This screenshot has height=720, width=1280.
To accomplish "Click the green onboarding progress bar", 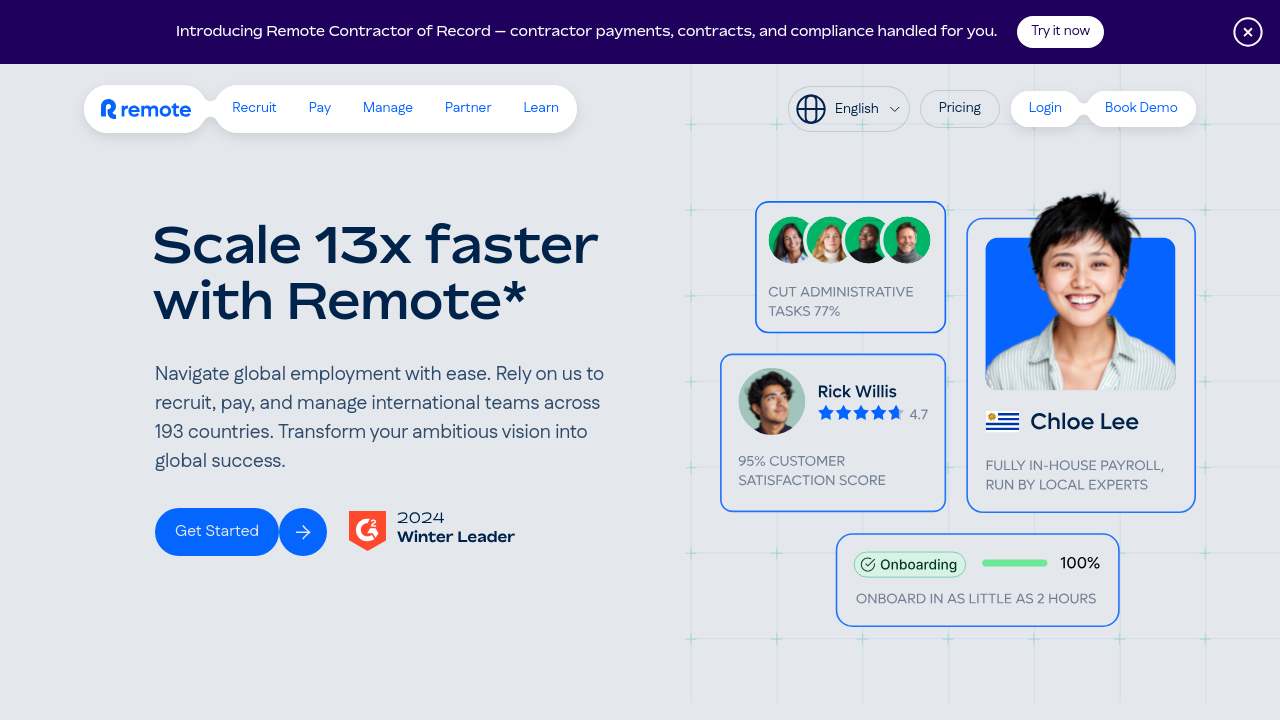I will pos(1014,563).
